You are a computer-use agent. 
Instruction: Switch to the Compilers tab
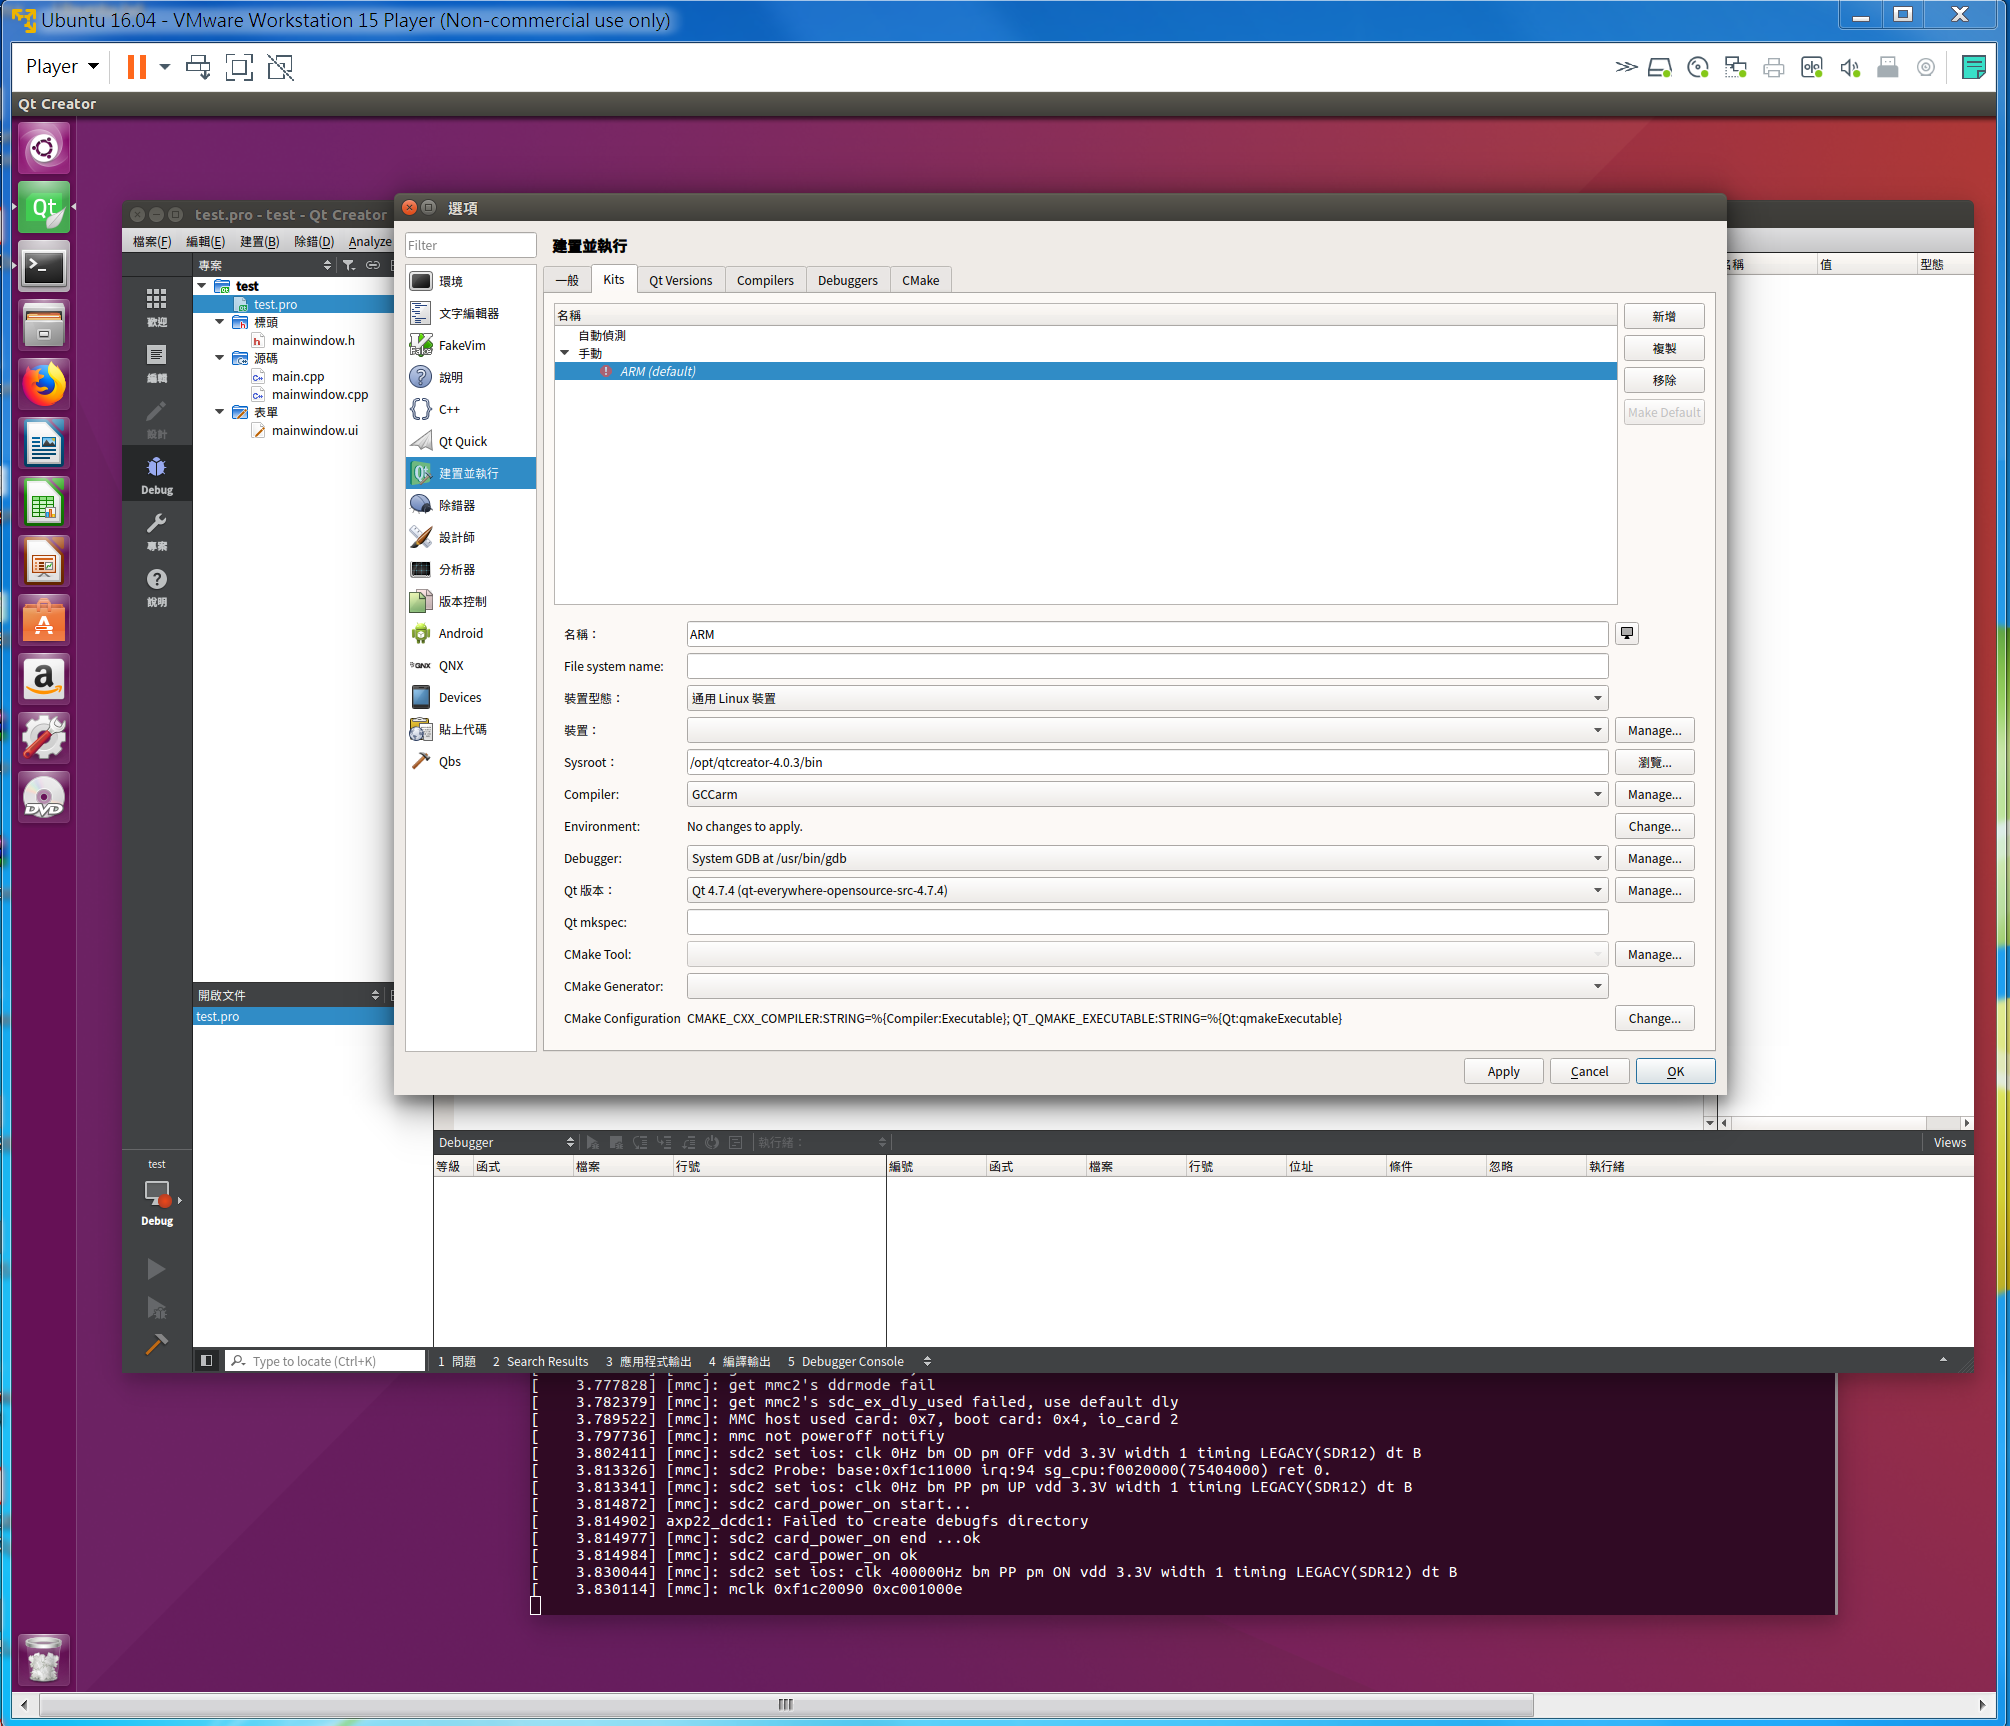(x=765, y=280)
